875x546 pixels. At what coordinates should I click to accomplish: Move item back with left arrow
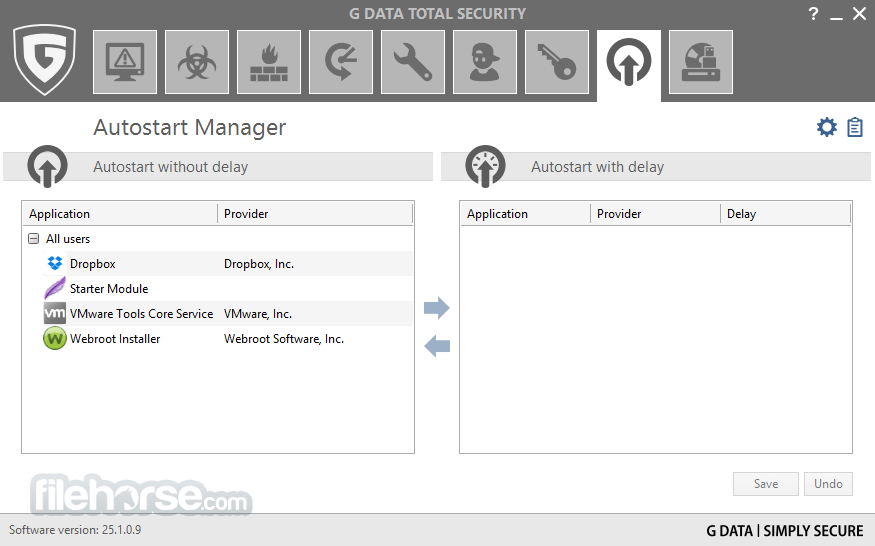[437, 346]
